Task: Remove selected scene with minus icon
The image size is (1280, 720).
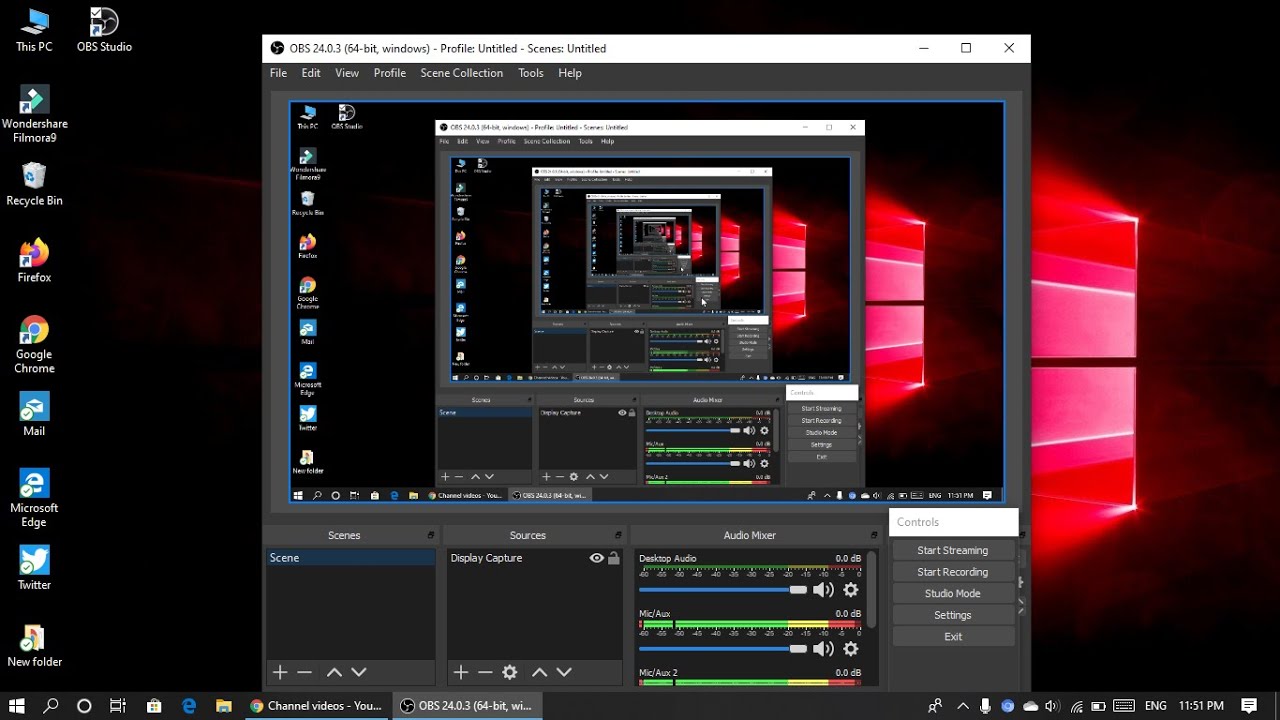Action: pos(305,673)
